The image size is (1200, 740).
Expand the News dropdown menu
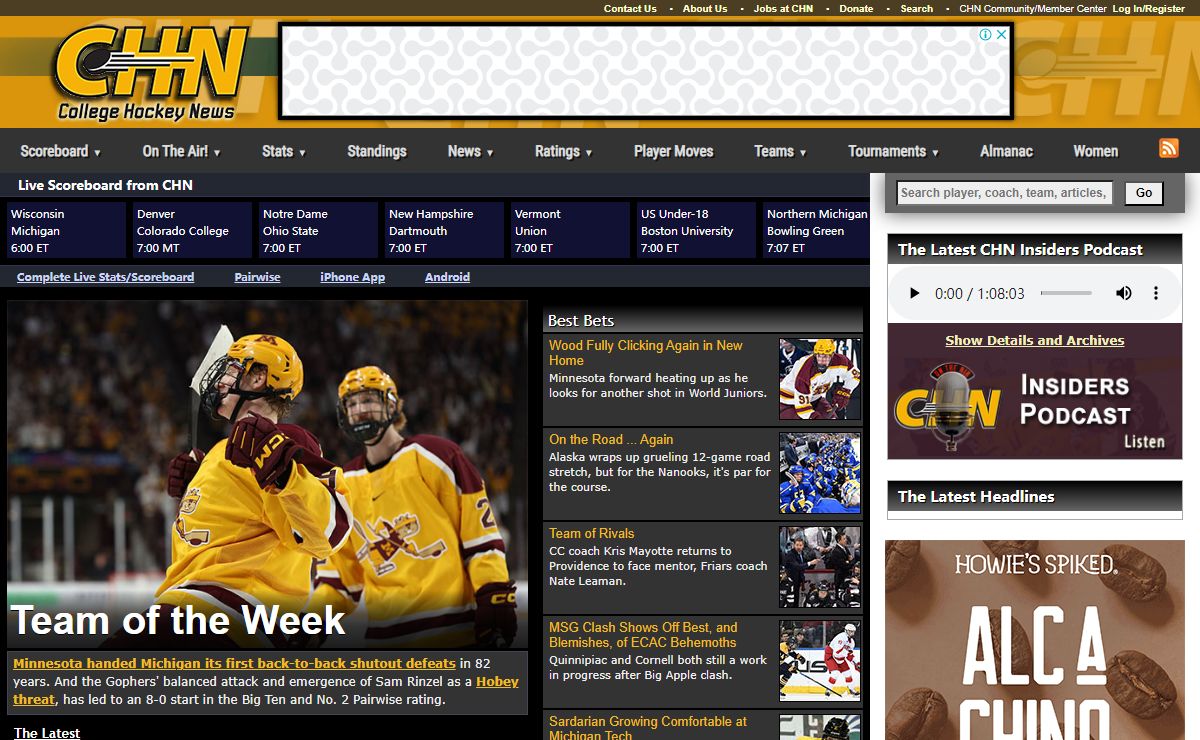click(471, 151)
